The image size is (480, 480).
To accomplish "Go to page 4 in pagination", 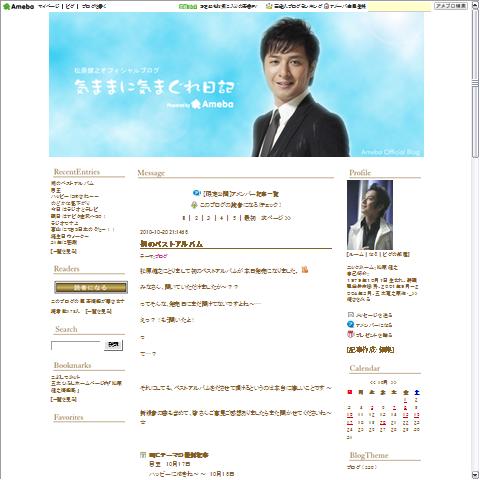I will point(221,218).
